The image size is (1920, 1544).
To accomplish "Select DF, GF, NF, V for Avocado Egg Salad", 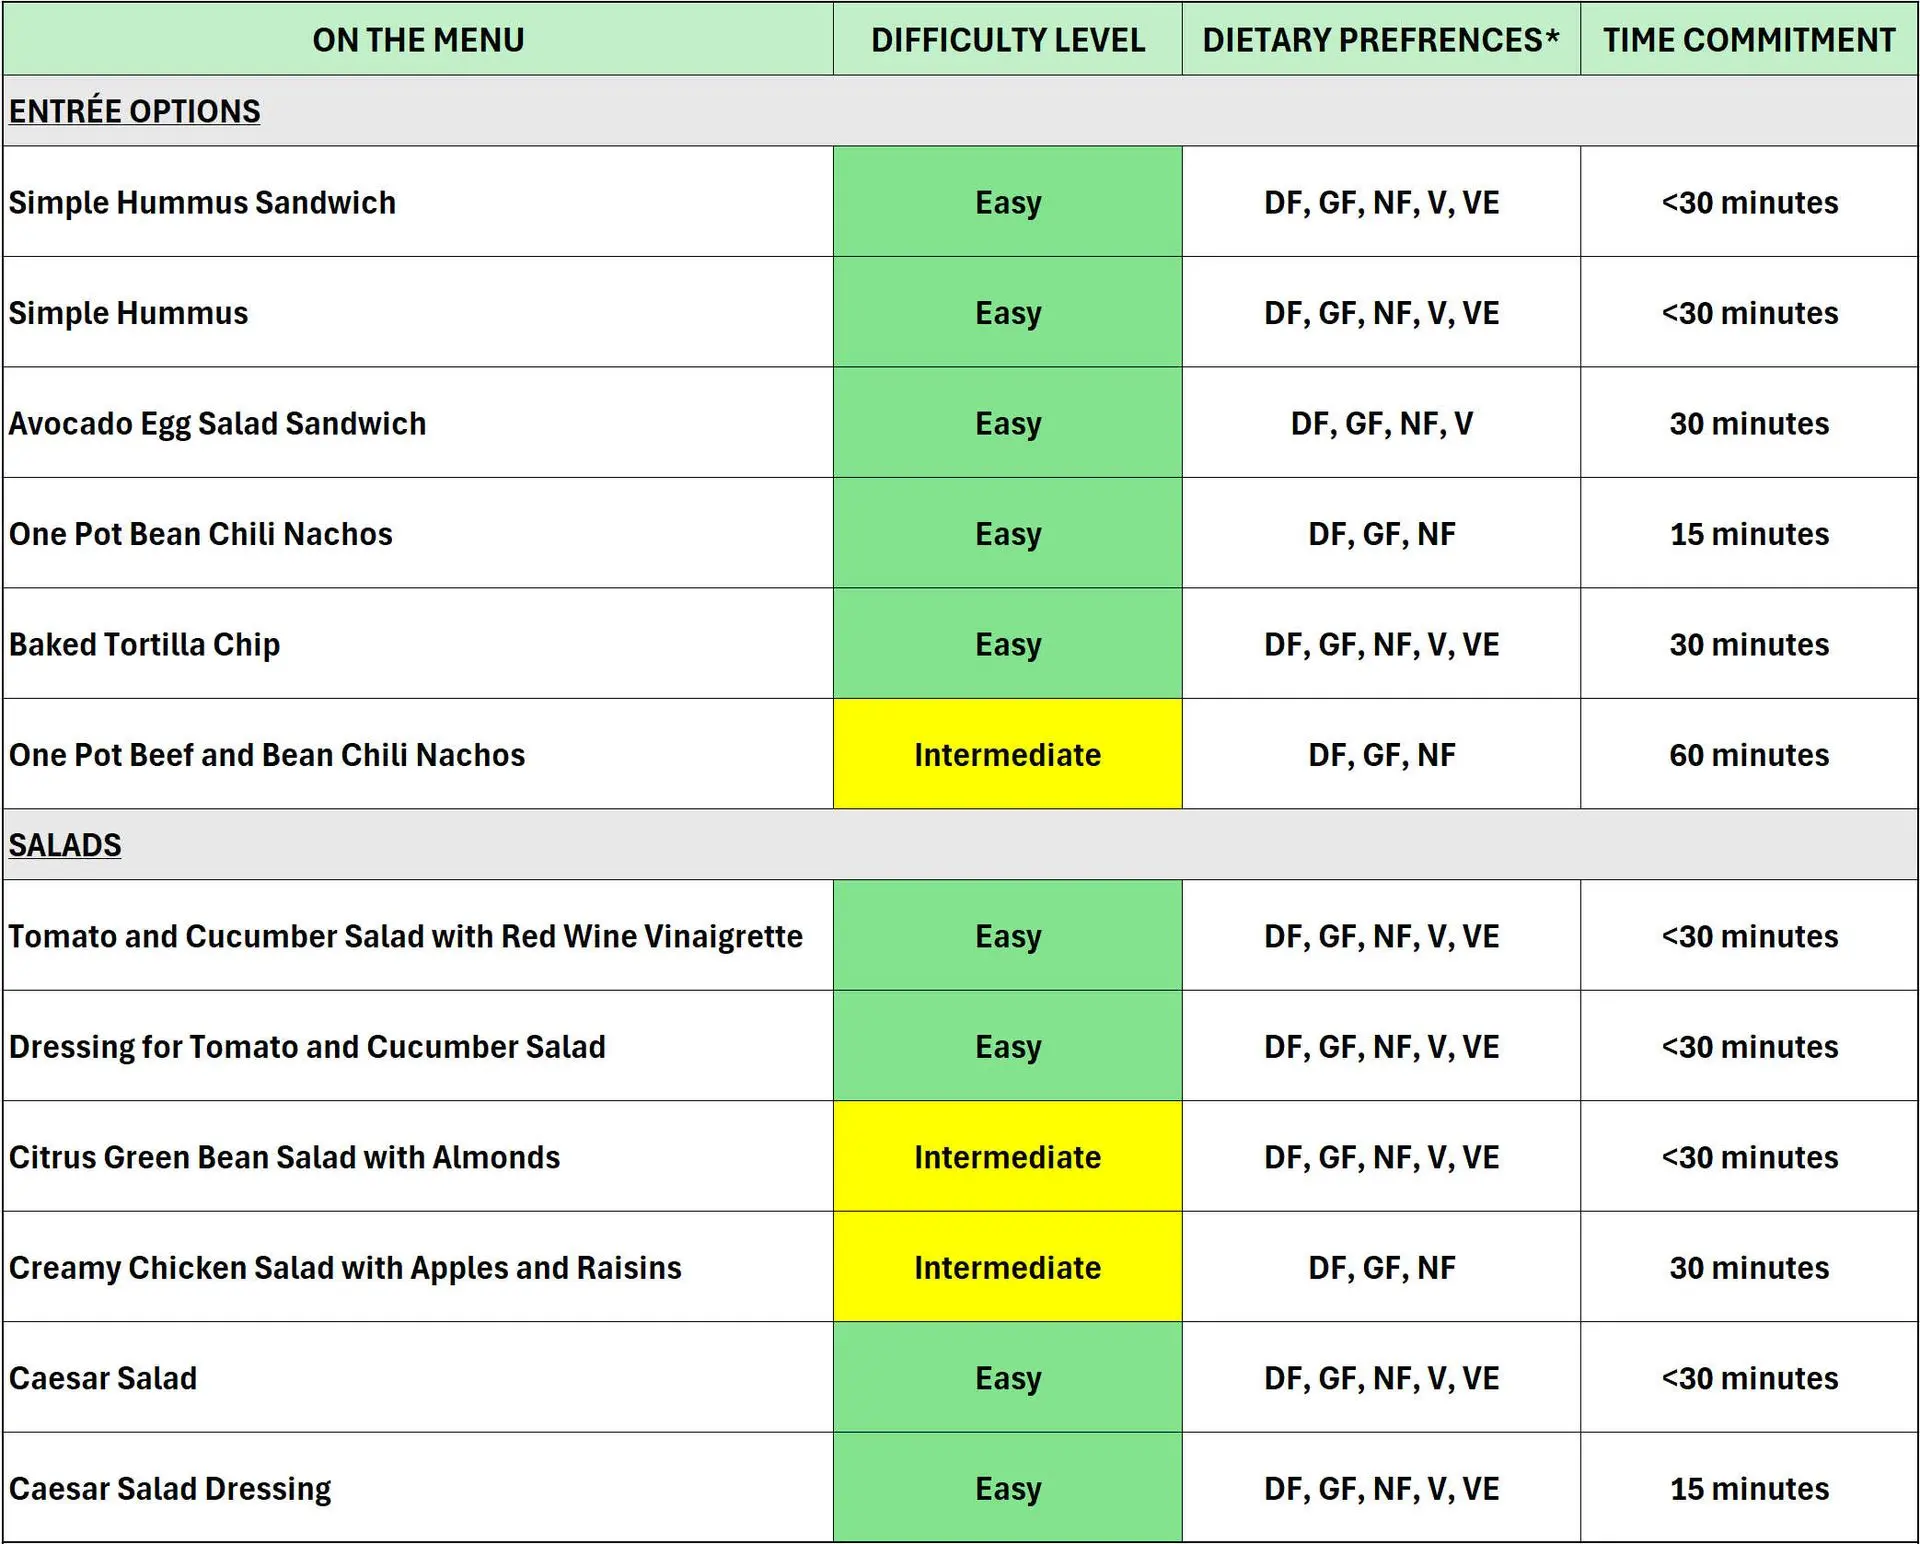I will (x=1381, y=423).
